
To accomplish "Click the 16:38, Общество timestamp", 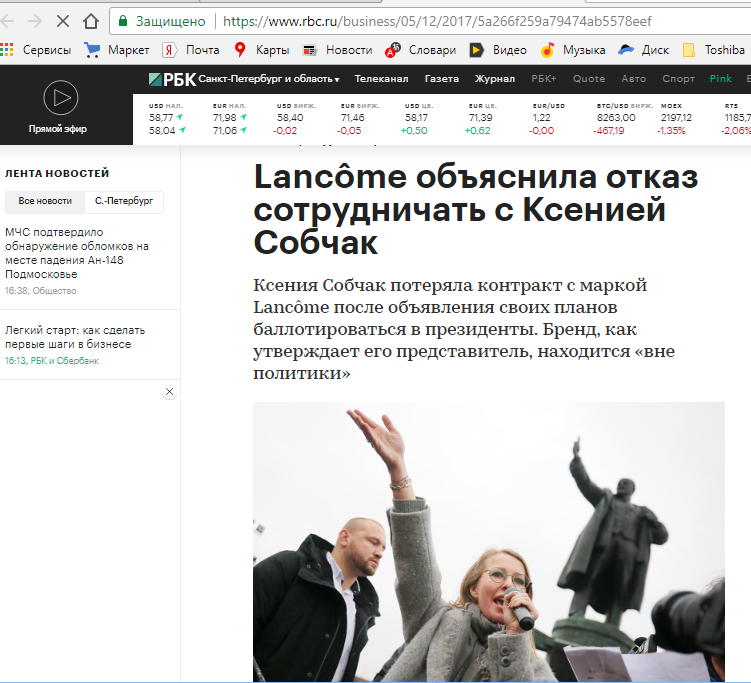I will 41,291.
